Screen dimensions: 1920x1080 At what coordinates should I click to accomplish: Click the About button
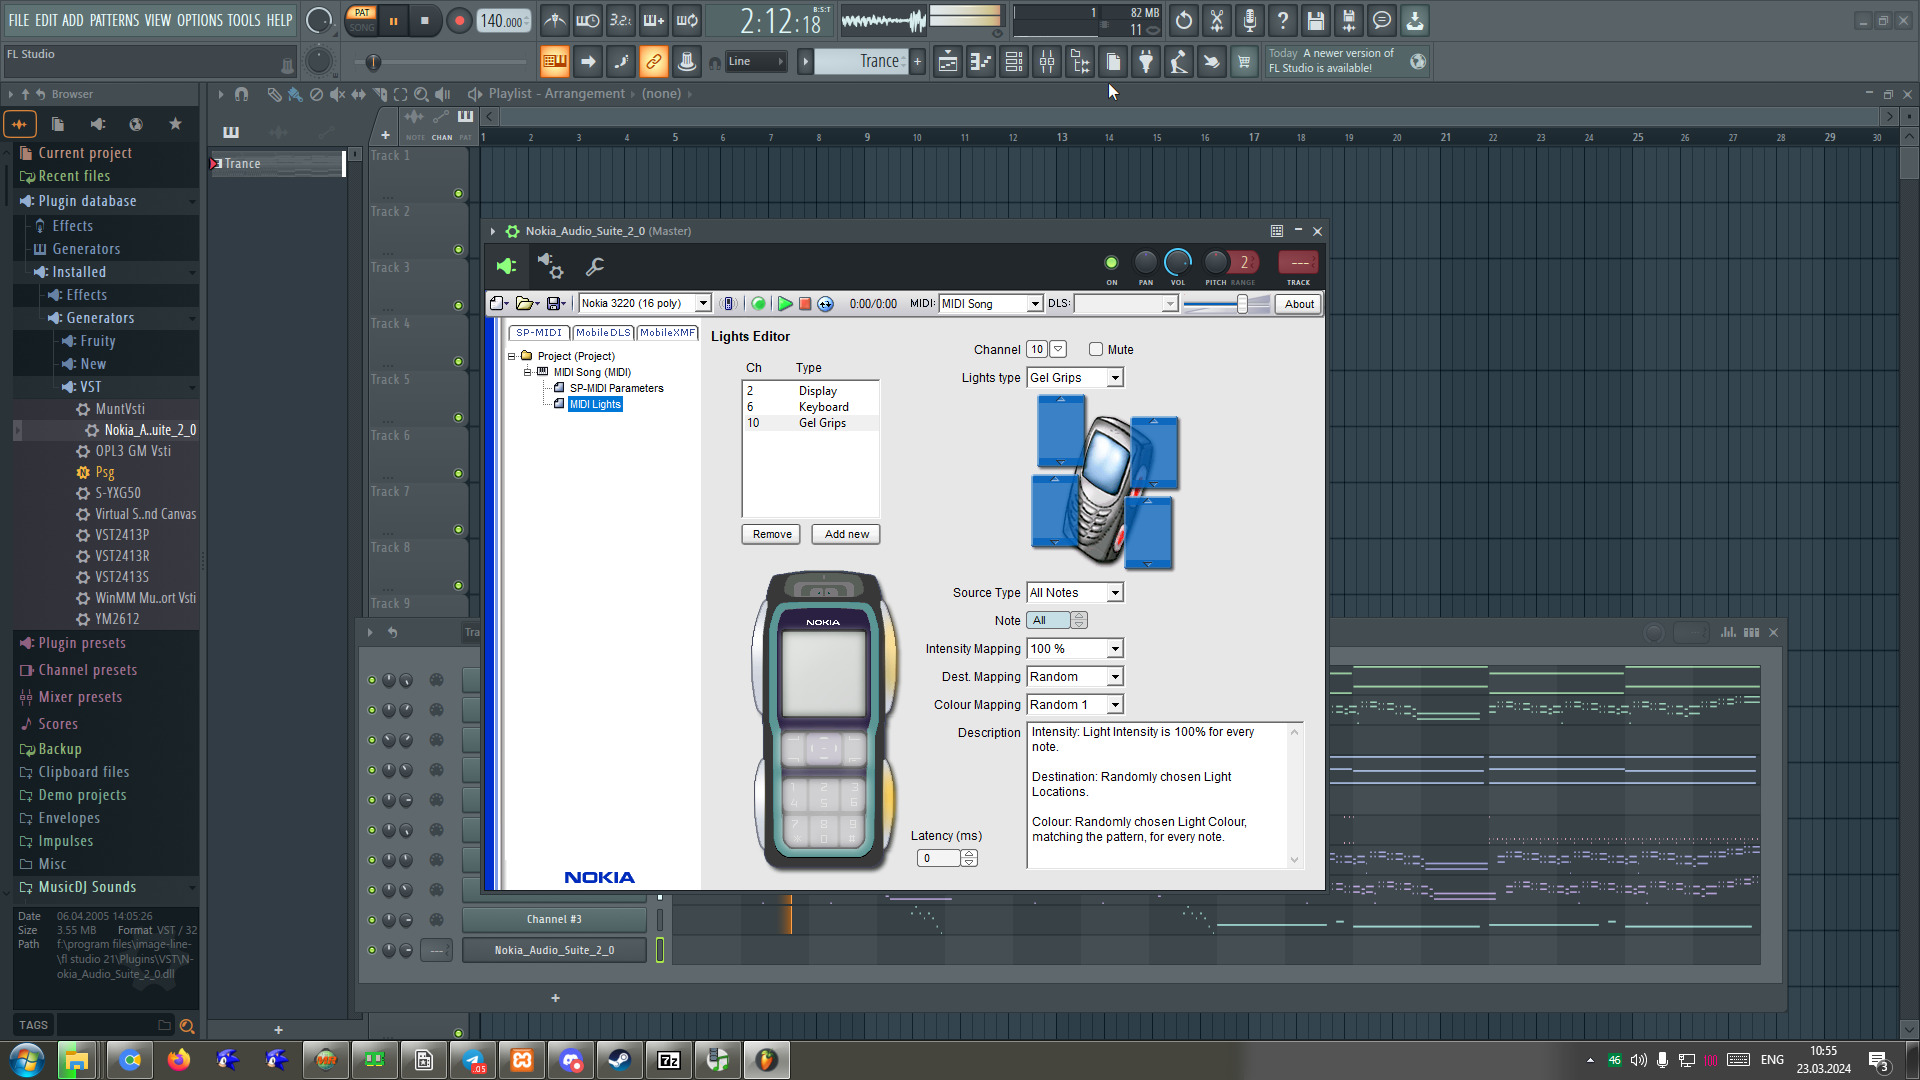pos(1299,304)
